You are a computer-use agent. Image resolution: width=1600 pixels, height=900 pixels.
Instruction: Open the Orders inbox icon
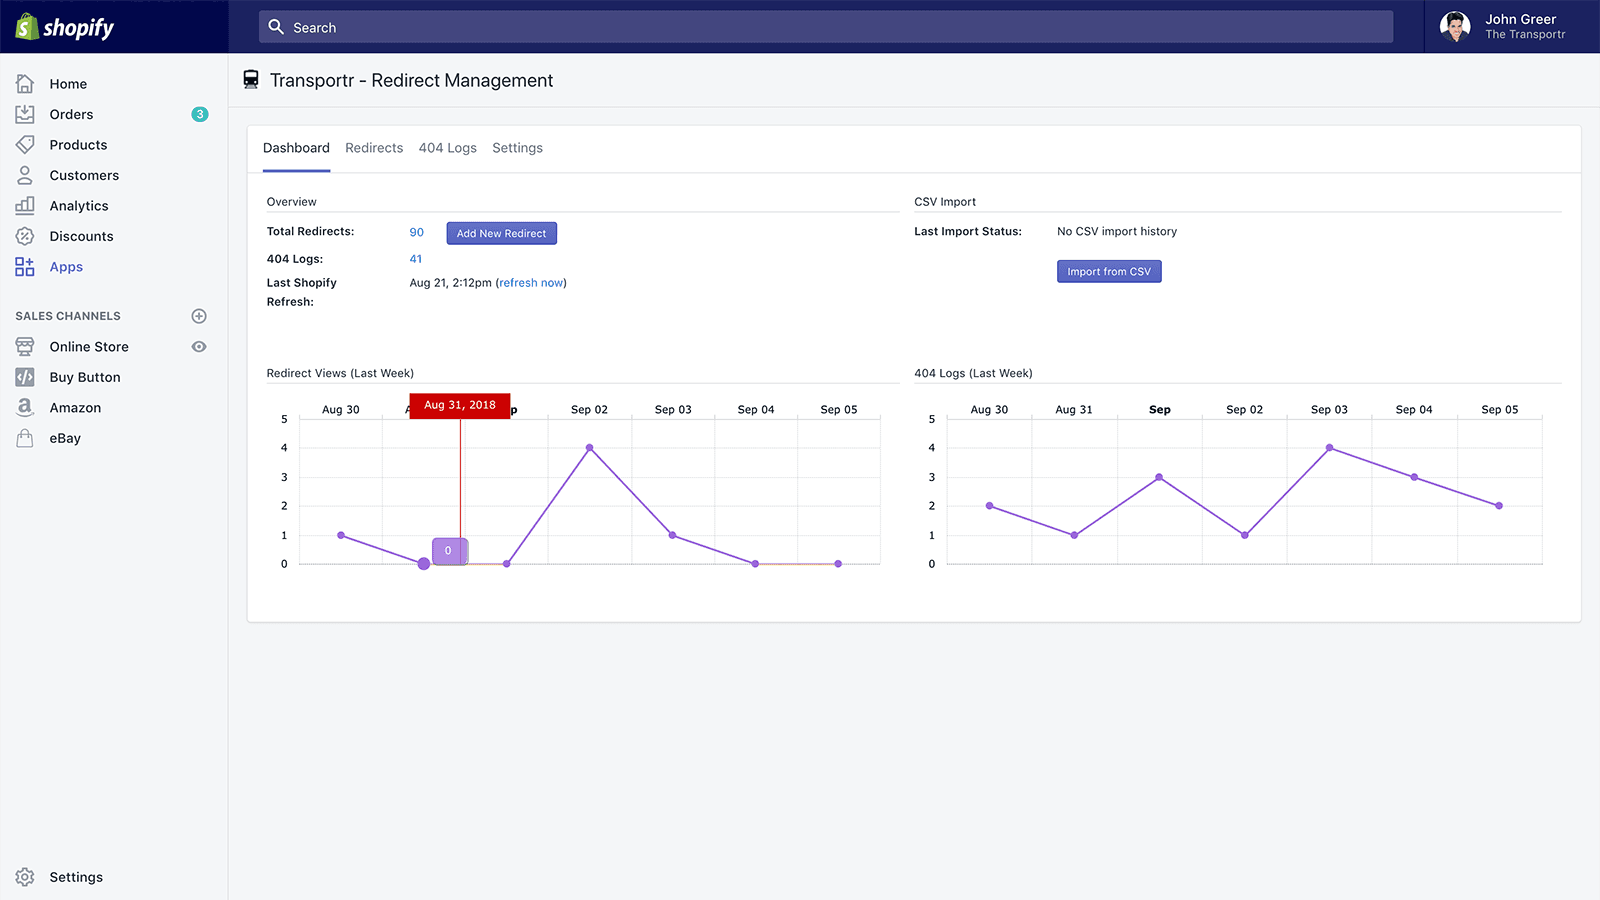point(25,114)
